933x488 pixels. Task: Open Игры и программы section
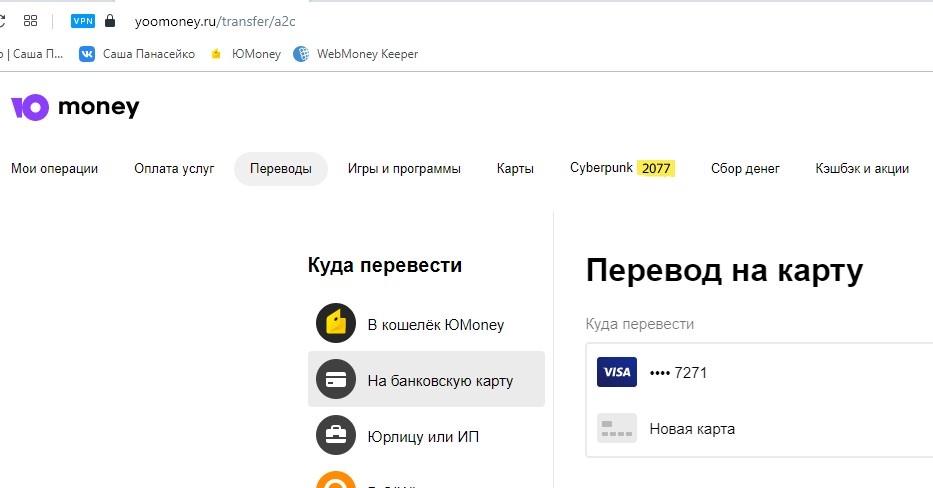click(x=404, y=169)
